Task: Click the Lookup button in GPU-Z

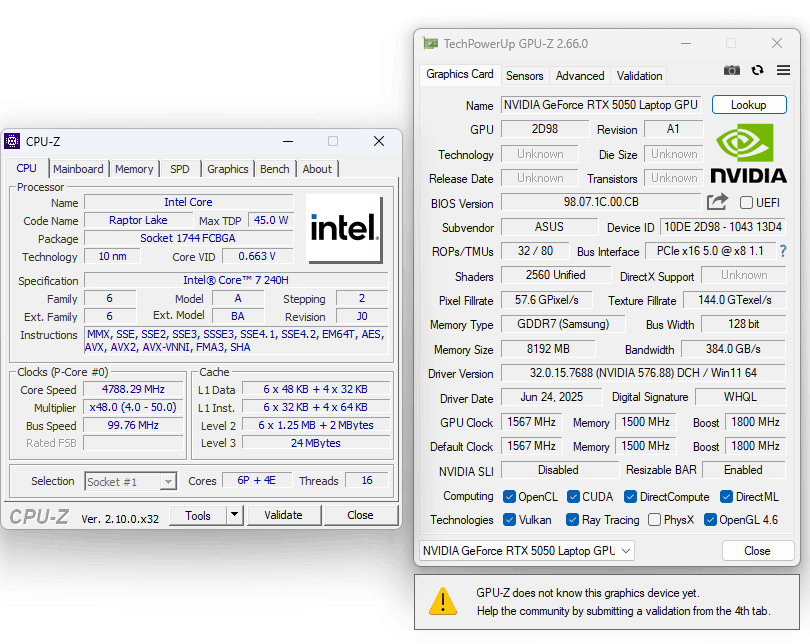Action: tap(749, 105)
